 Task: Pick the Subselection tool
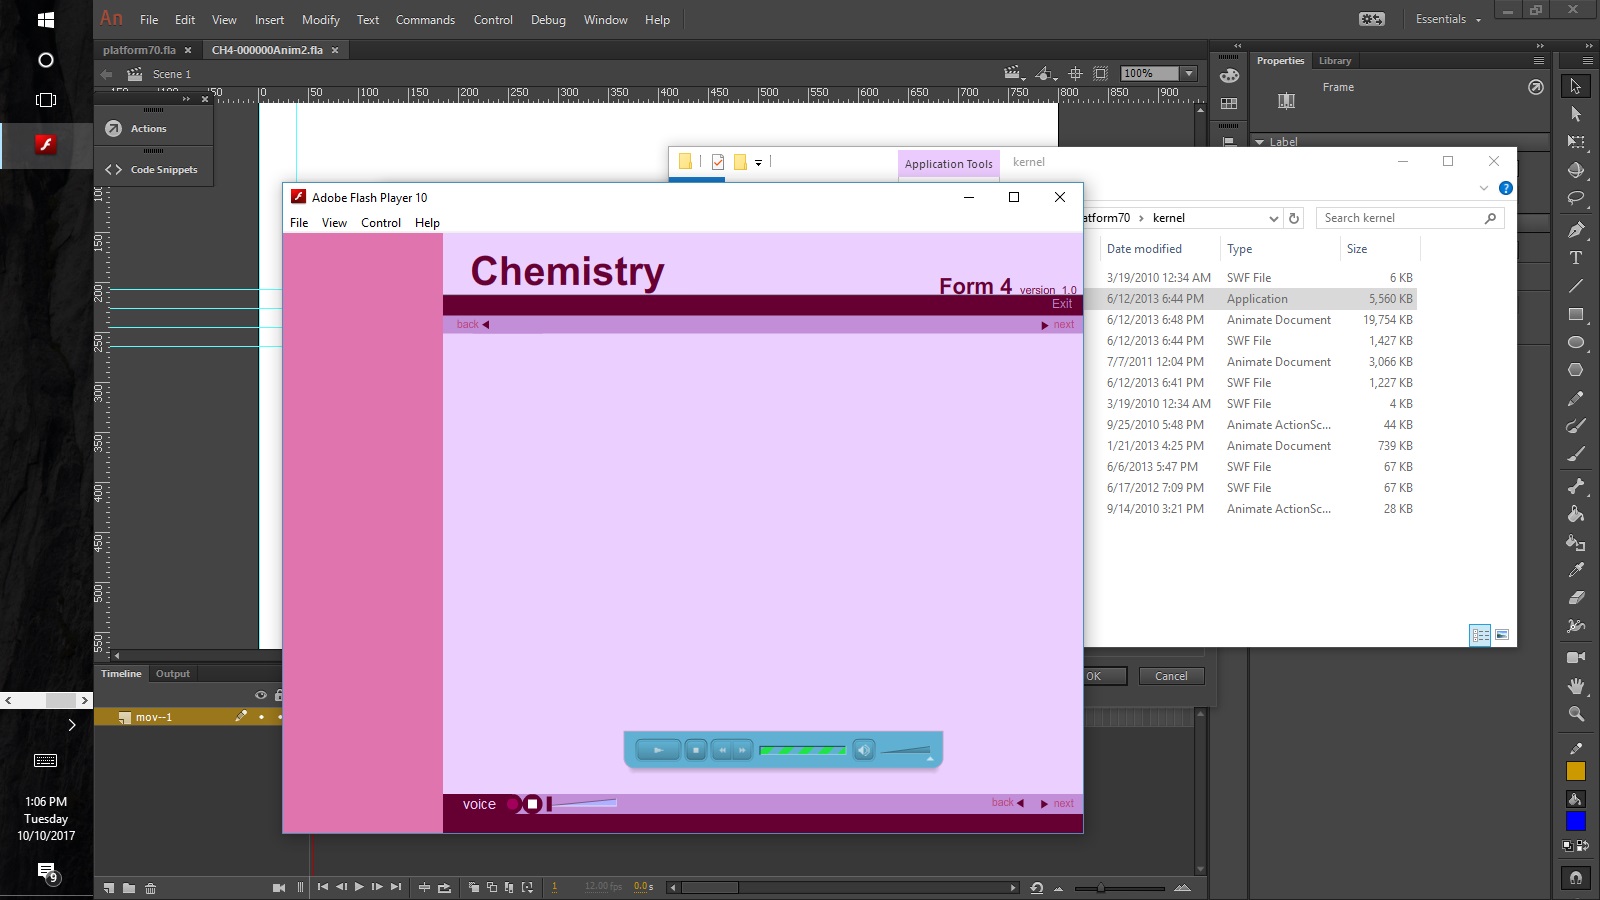pos(1576,114)
